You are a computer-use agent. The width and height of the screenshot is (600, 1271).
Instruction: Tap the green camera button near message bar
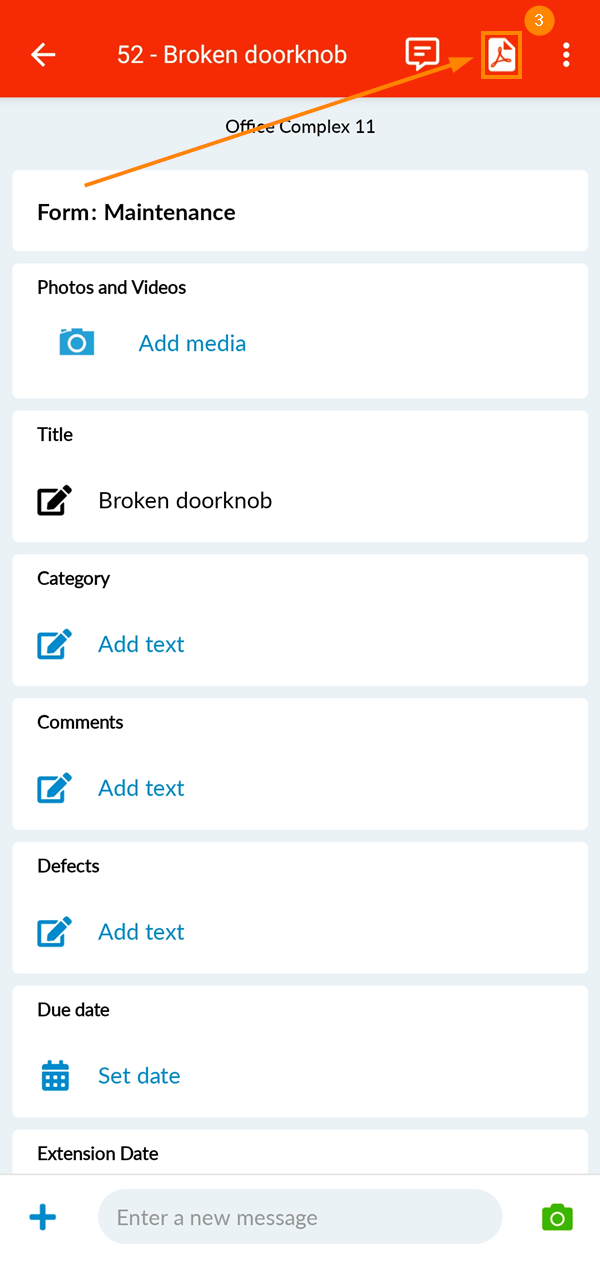click(557, 1217)
